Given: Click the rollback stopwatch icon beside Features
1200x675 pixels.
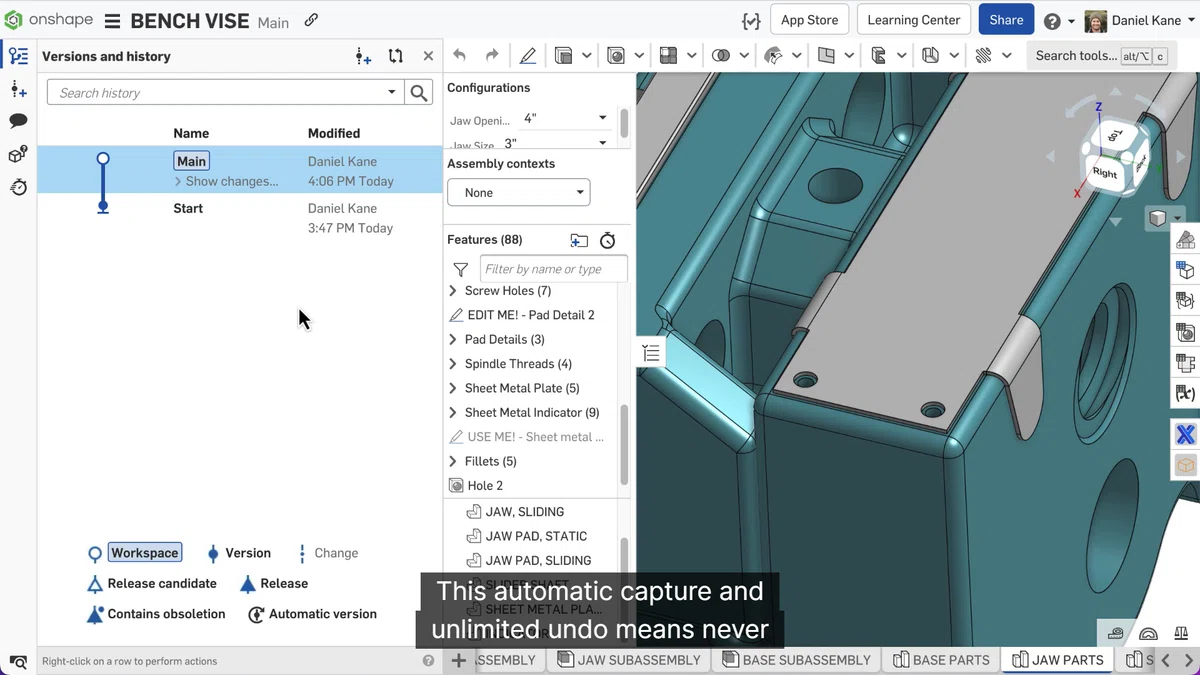Looking at the screenshot, I should (x=607, y=240).
